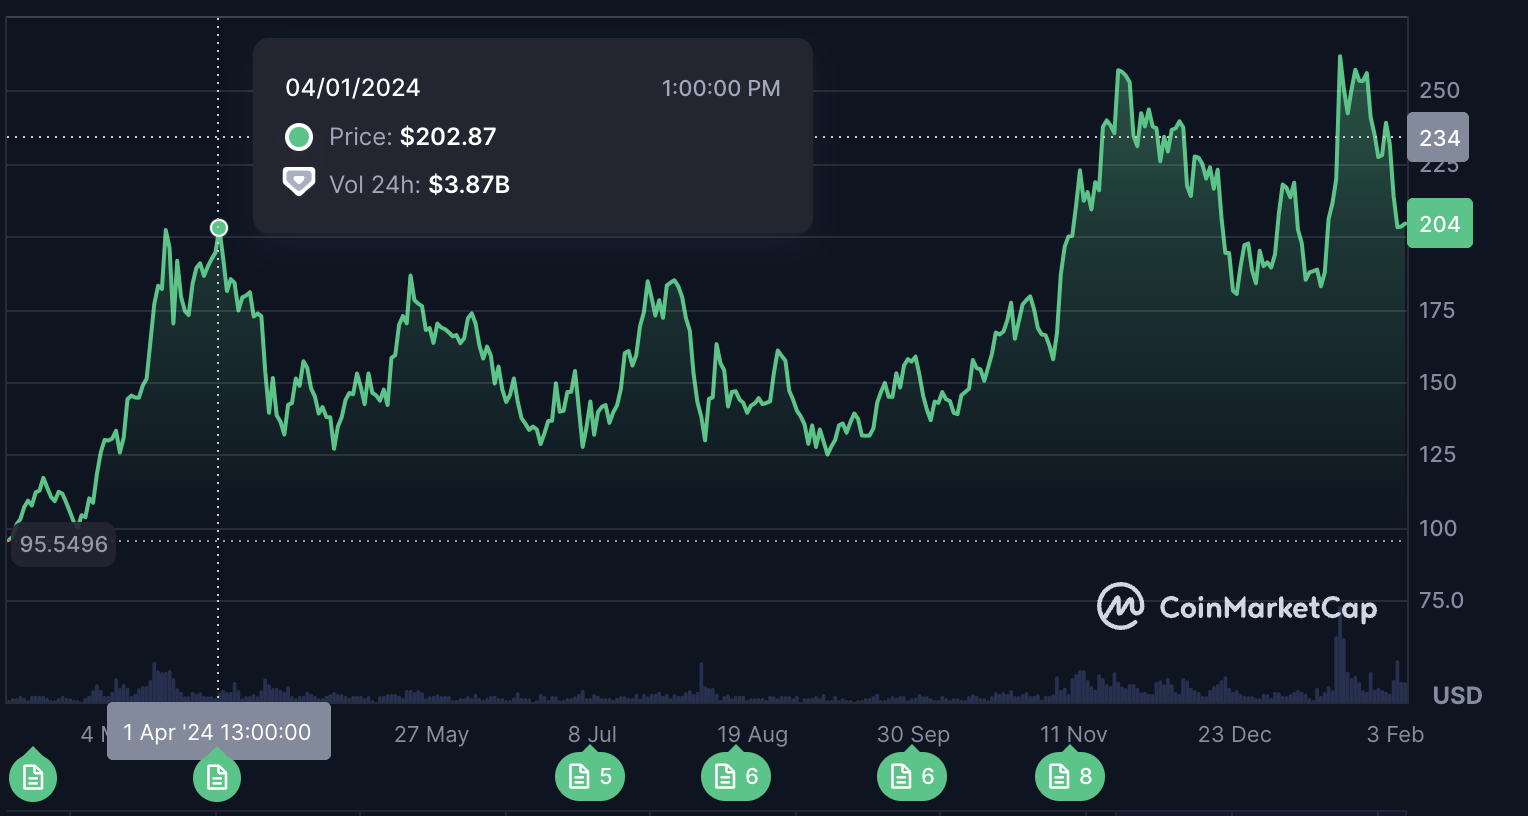Click the 27 May date on the time axis
This screenshot has height=816, width=1528.
[x=431, y=734]
